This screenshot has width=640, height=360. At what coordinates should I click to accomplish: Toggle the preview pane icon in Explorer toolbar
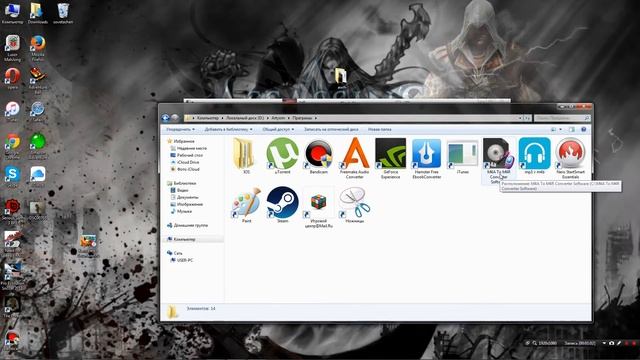tap(571, 129)
